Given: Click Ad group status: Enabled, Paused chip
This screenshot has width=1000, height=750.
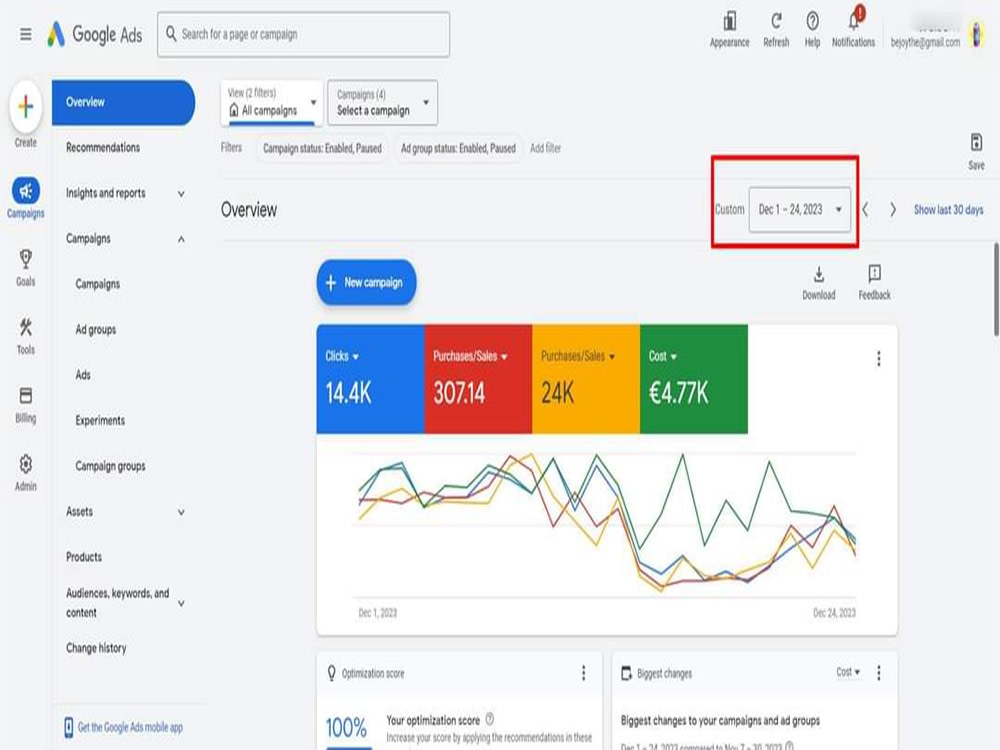Looking at the screenshot, I should [458, 149].
